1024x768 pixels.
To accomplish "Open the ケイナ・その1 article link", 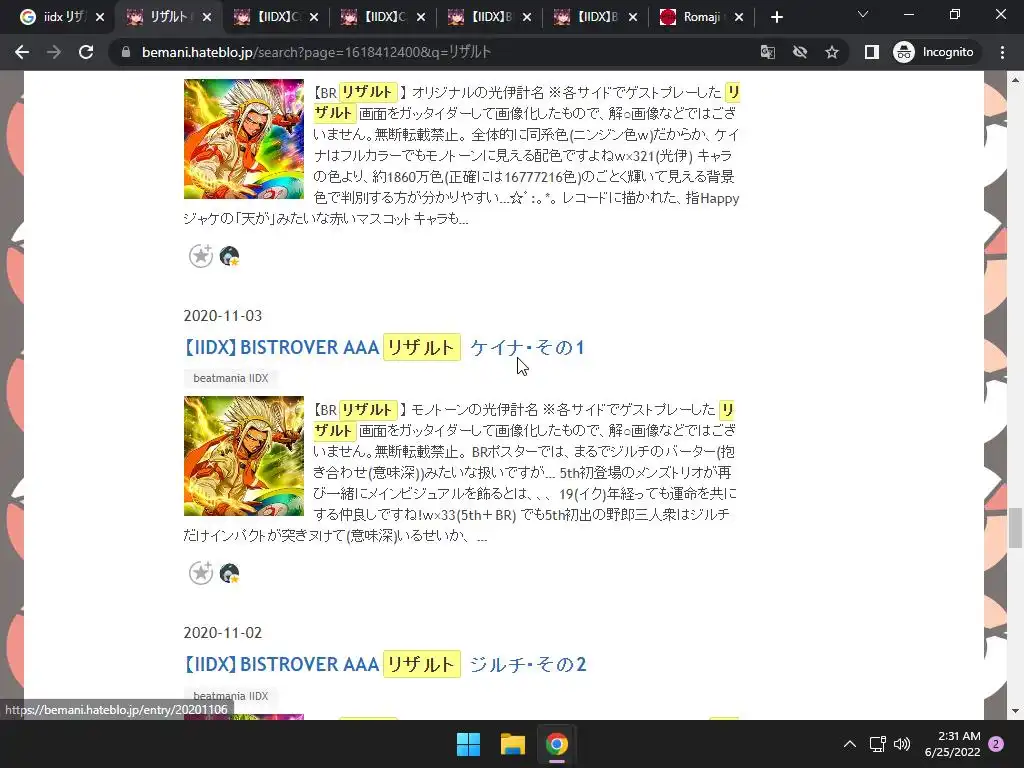I will (384, 347).
